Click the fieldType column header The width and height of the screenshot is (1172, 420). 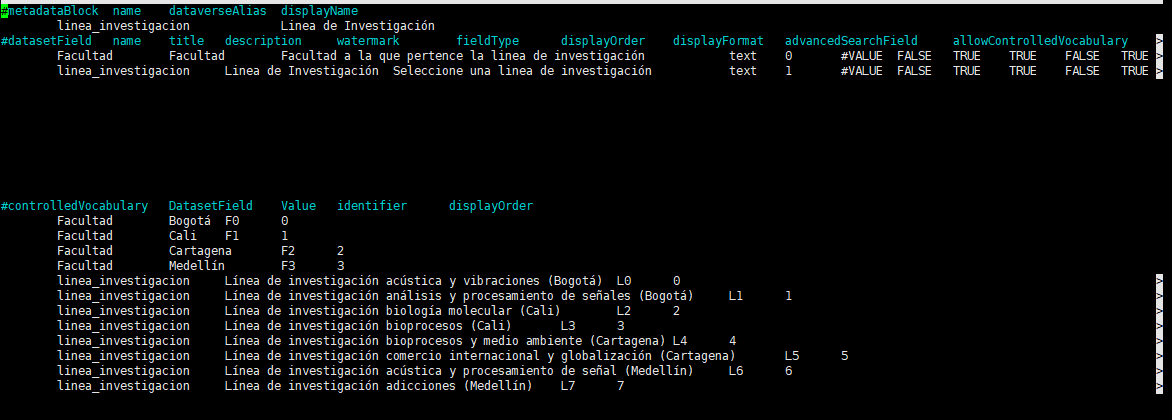pos(488,40)
